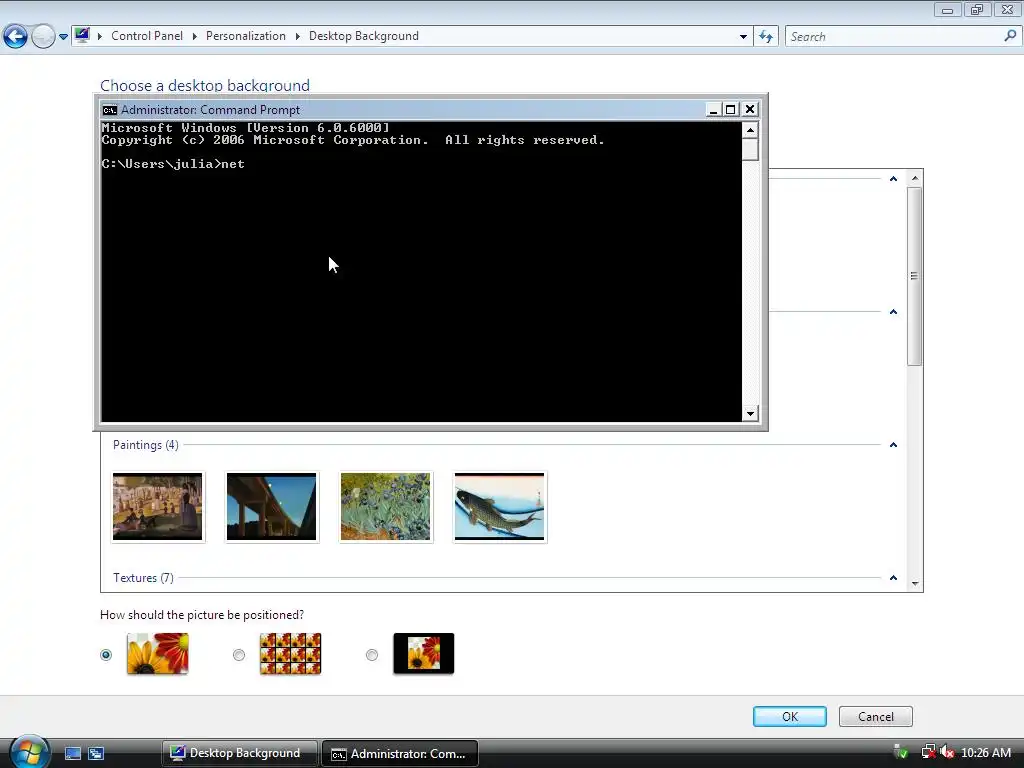The image size is (1024, 768).
Task: Click the tiled flowers preview image
Action: click(291, 653)
